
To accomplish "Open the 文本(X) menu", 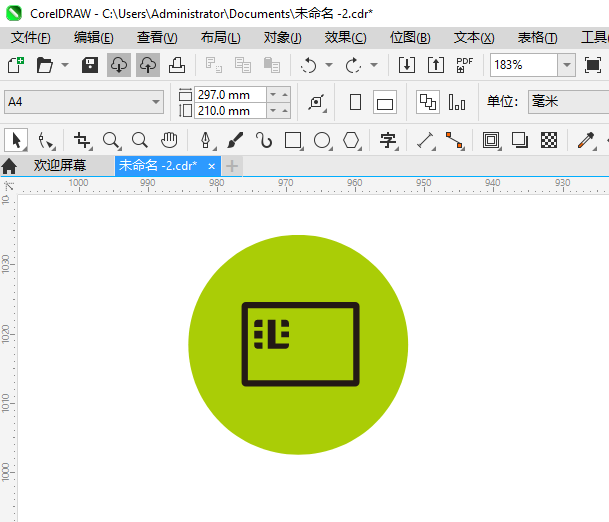I will click(x=474, y=38).
